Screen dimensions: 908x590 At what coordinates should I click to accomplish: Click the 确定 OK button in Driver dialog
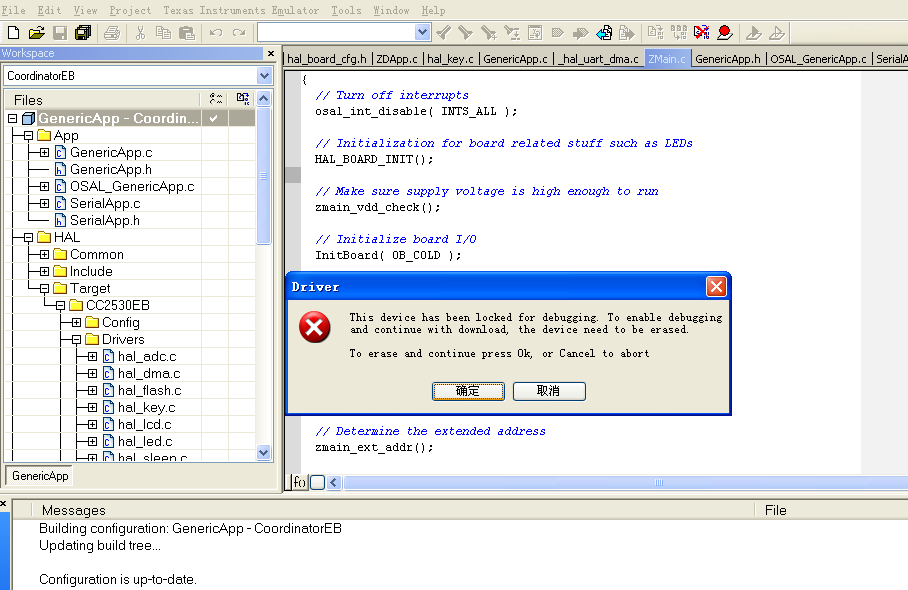coord(468,391)
